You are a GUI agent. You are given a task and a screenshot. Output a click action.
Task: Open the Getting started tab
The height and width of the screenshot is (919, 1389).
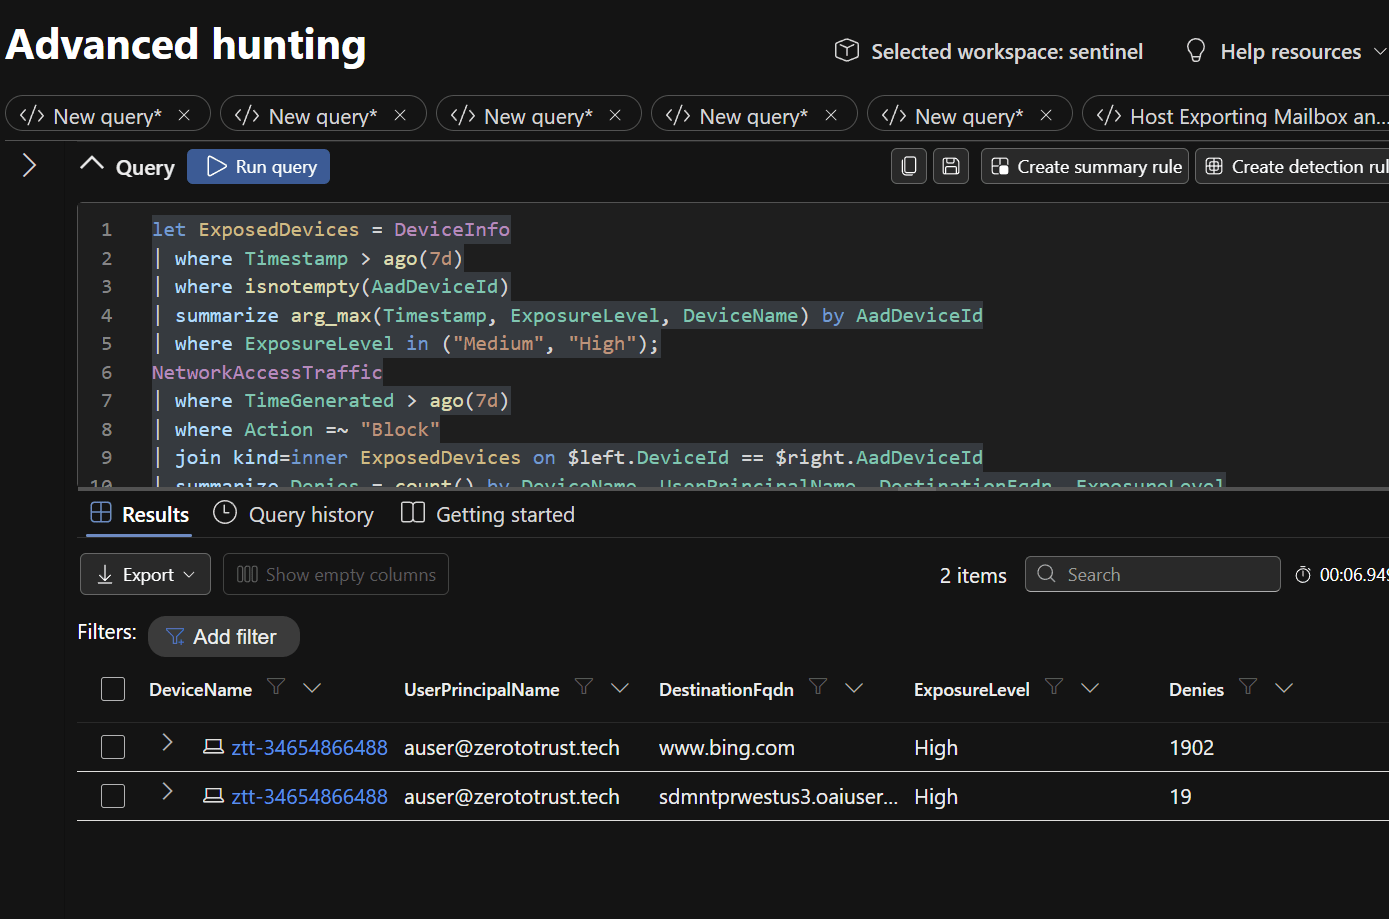tap(488, 514)
